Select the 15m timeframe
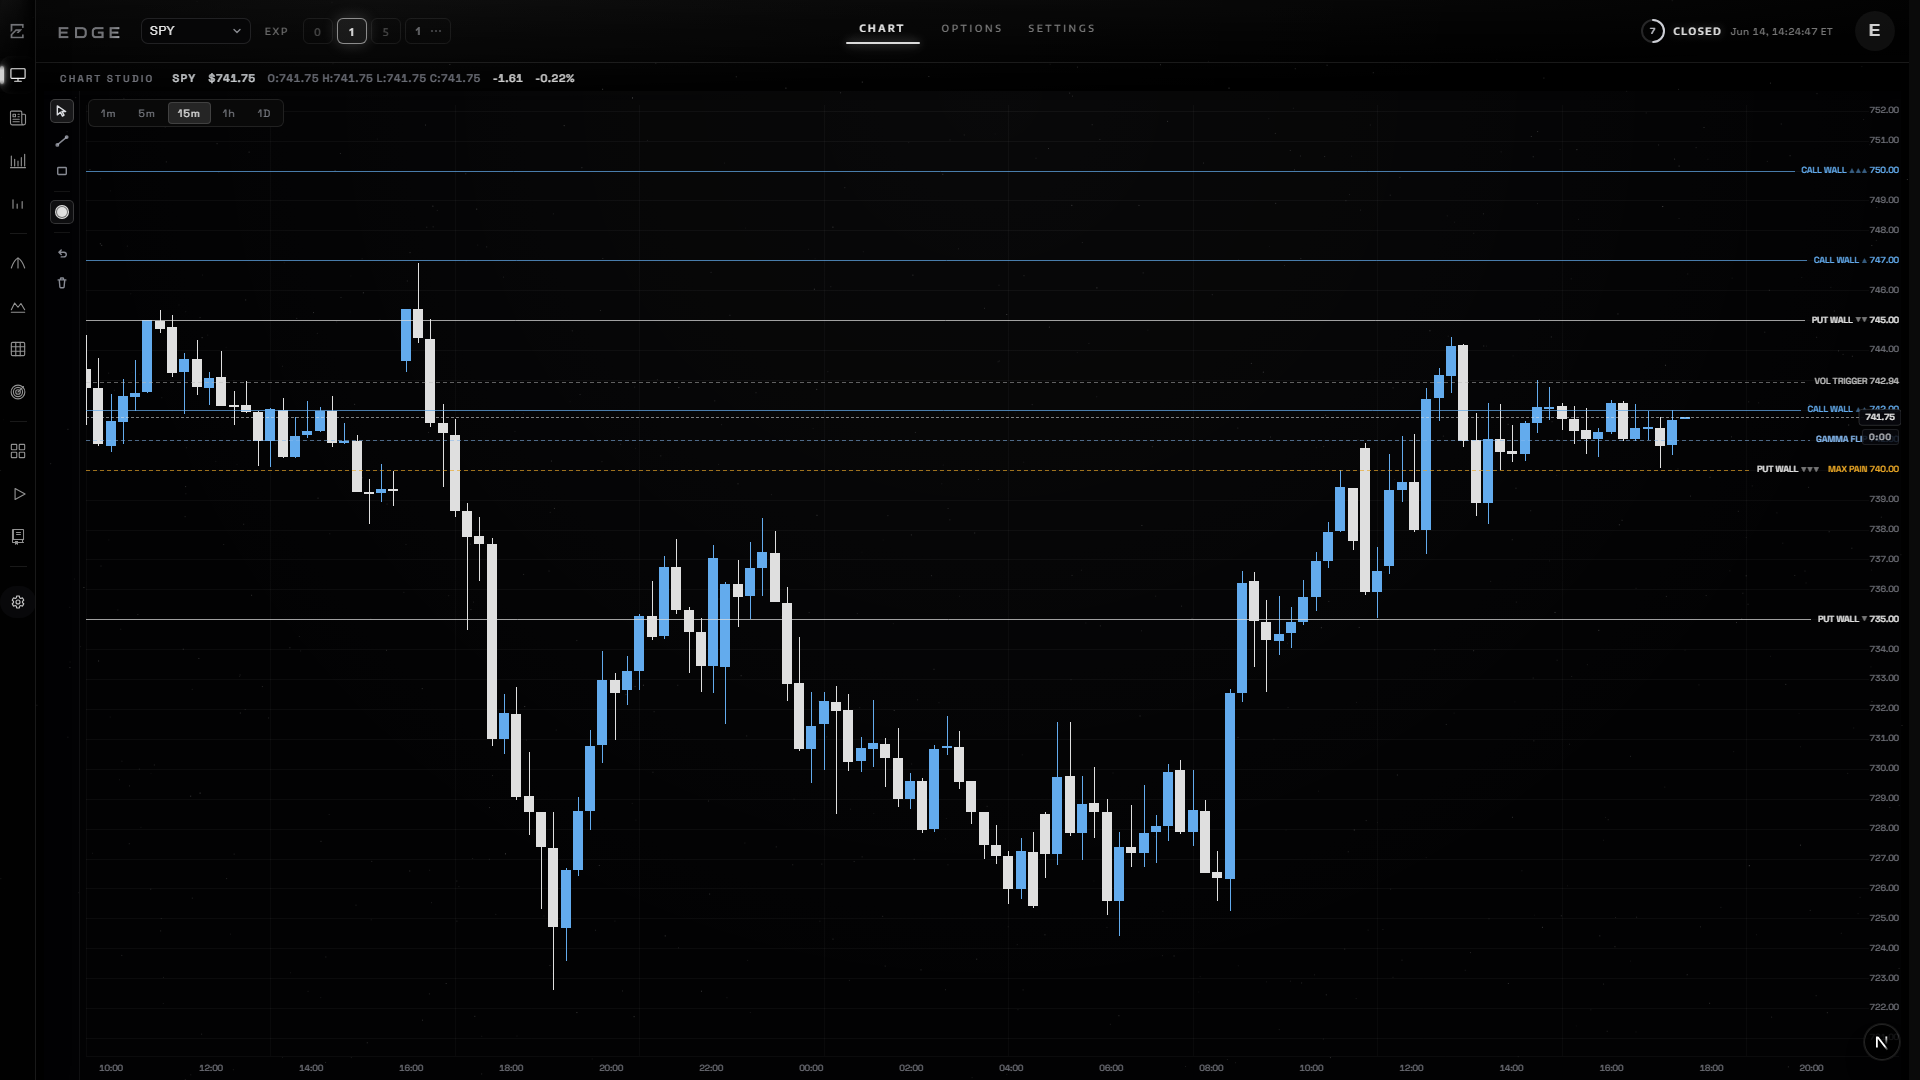 [189, 113]
